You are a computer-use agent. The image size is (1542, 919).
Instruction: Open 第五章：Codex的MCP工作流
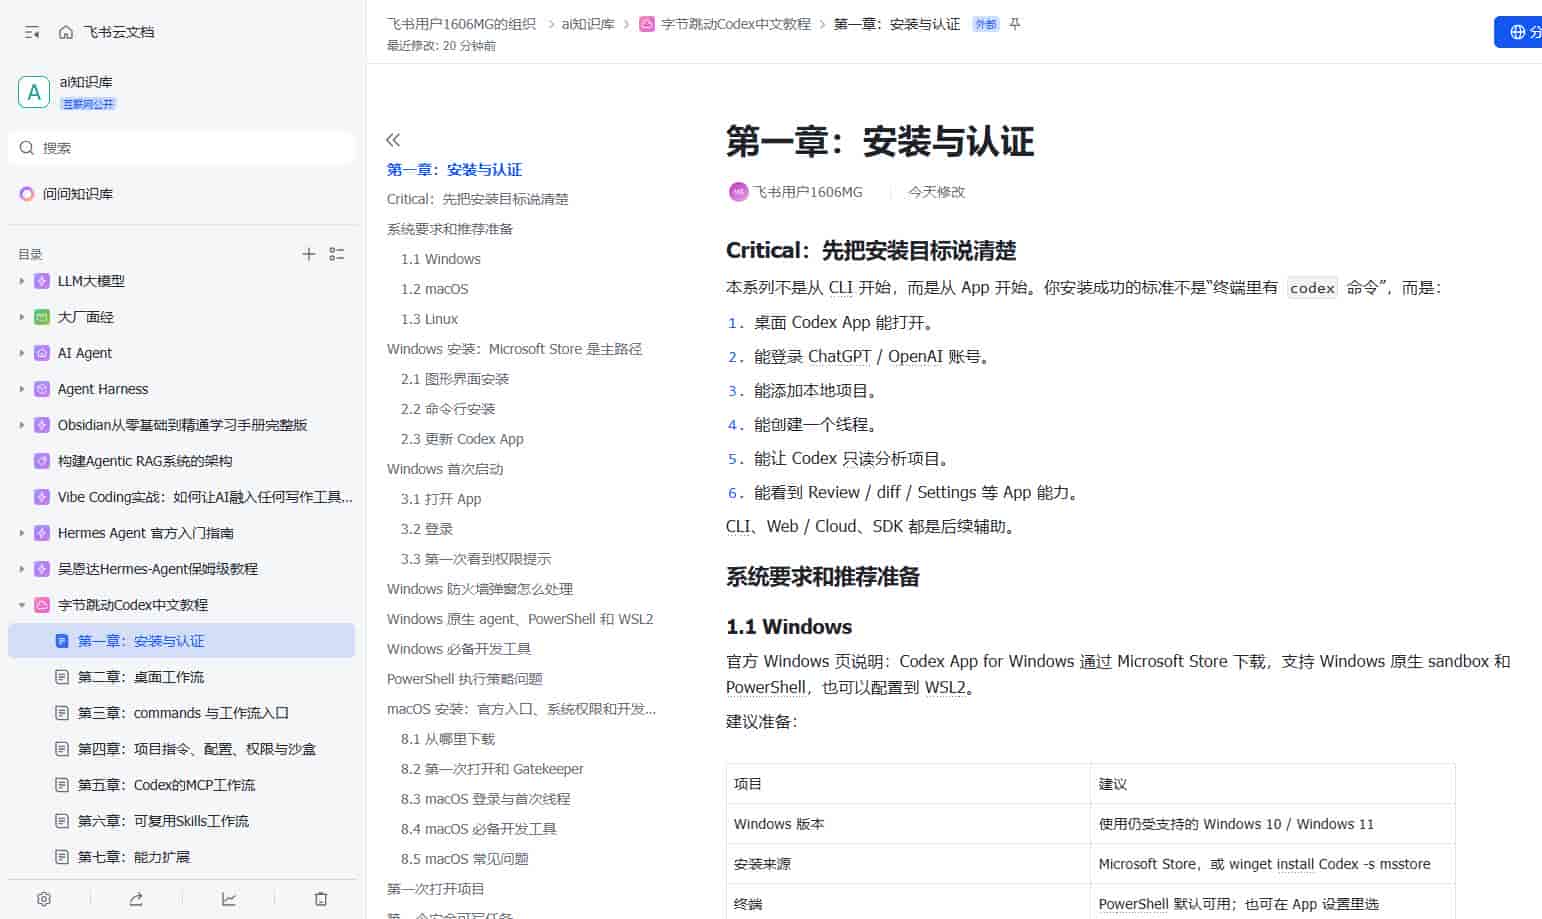166,785
